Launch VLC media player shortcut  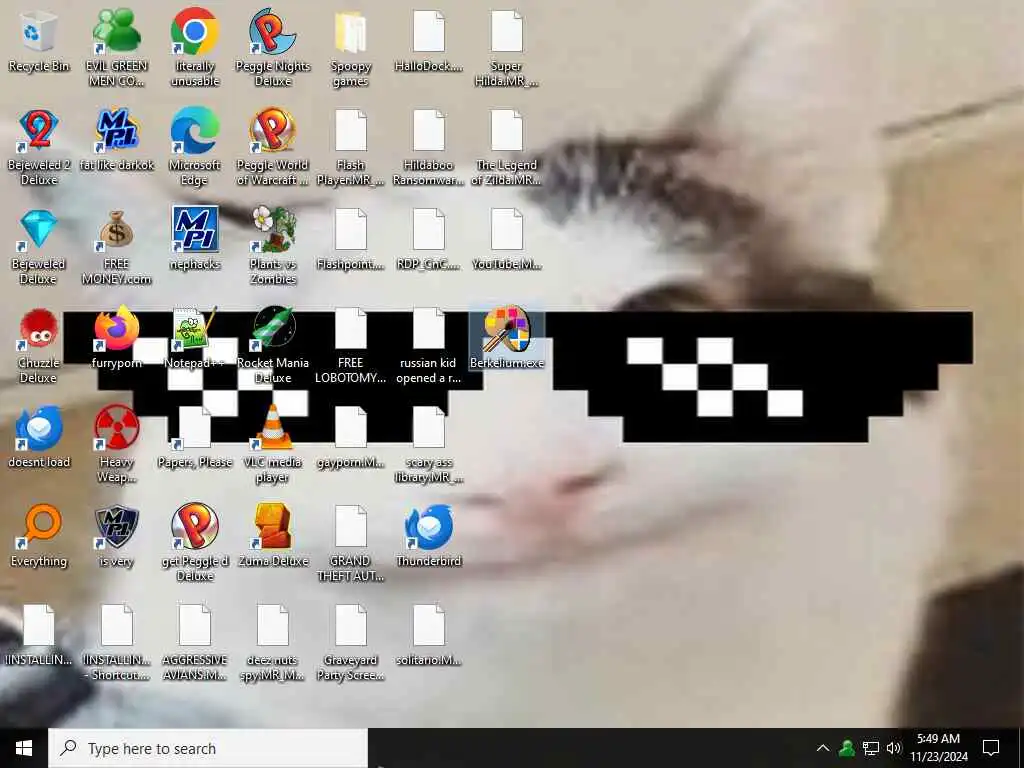pos(273,445)
